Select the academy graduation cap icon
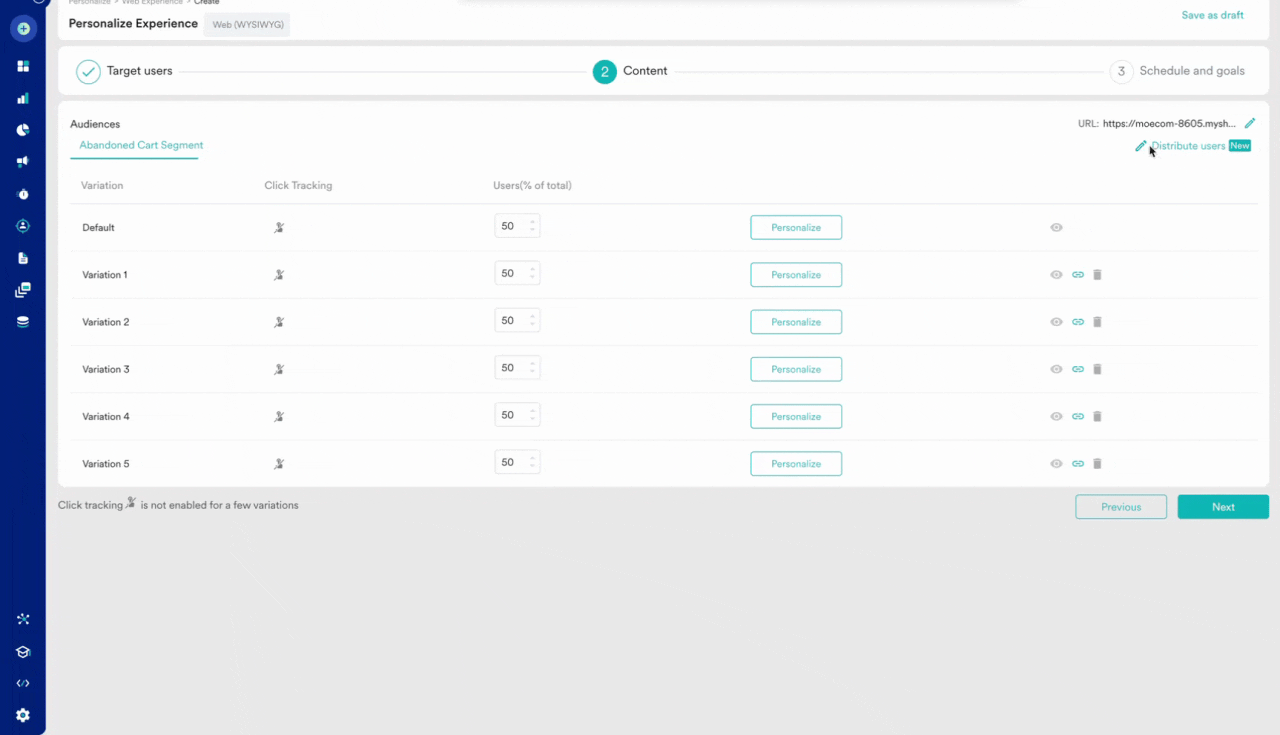 tap(22, 651)
